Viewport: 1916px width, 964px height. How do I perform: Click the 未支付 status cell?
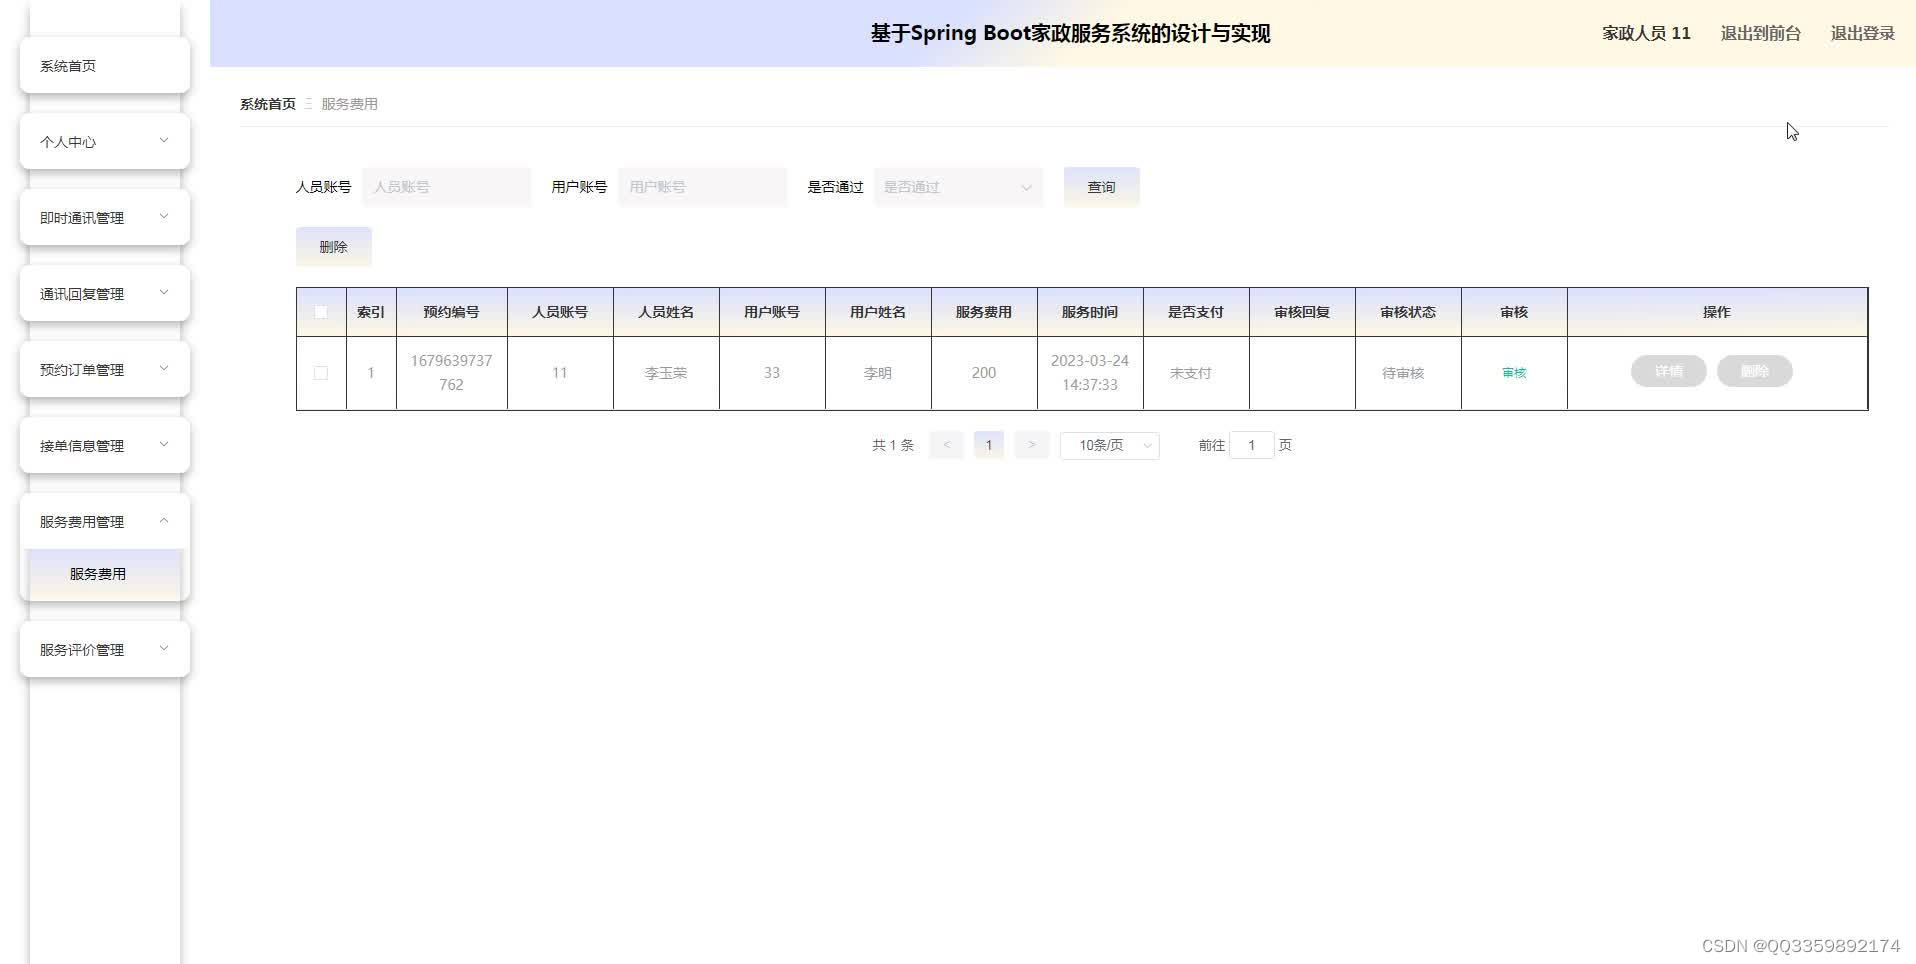tap(1196, 373)
